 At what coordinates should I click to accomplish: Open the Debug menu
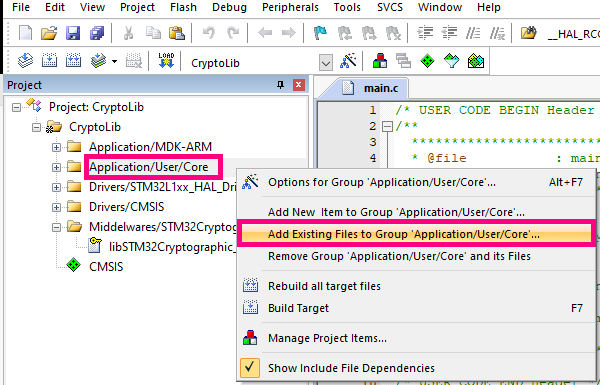229,7
